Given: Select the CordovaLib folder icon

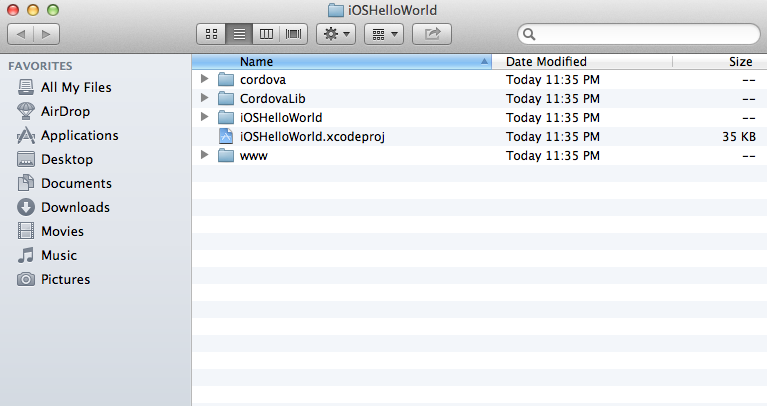Looking at the screenshot, I should (x=226, y=98).
